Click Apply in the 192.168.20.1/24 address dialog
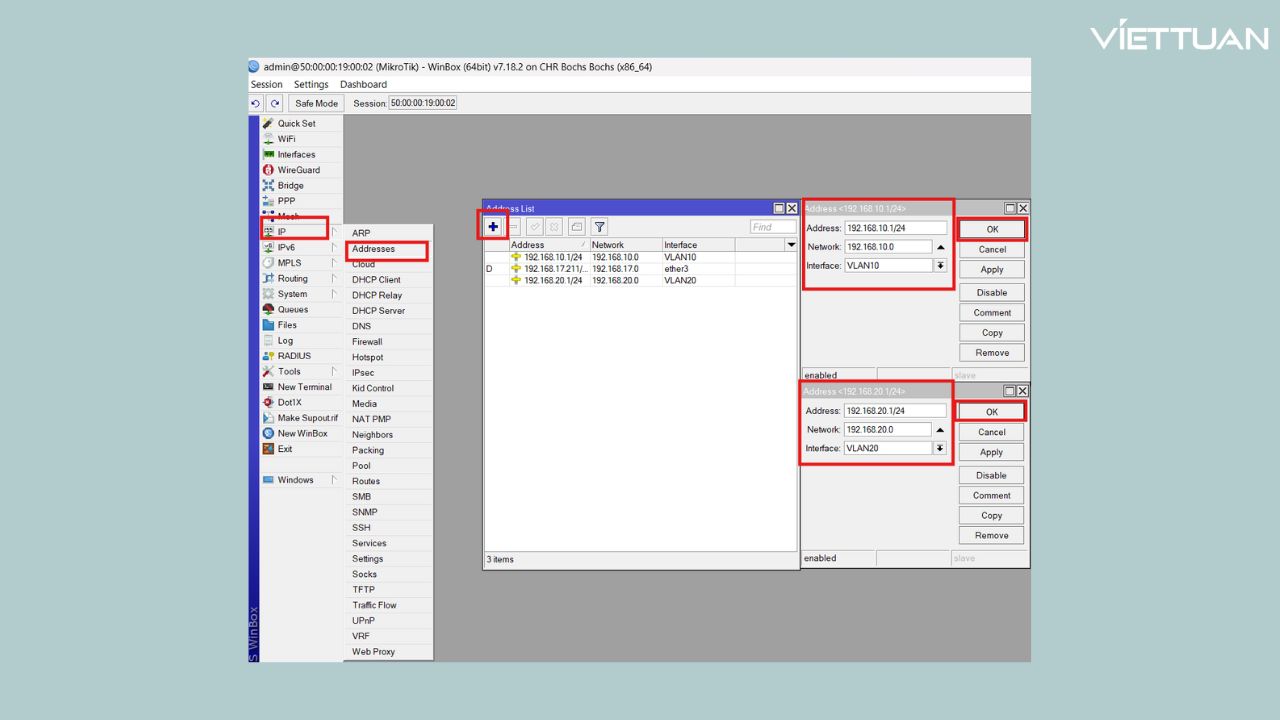 tap(991, 452)
